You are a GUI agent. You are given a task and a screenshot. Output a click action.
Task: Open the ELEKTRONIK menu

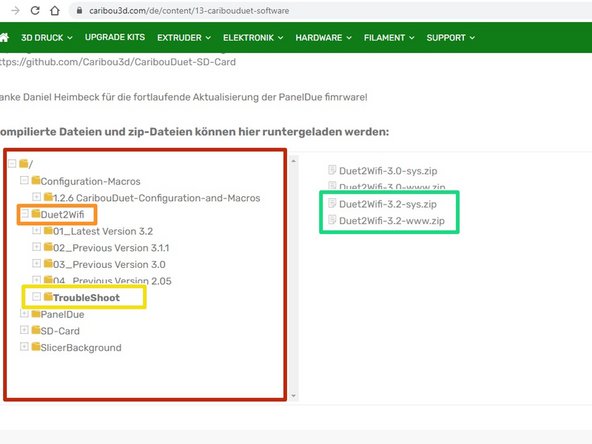tap(253, 37)
